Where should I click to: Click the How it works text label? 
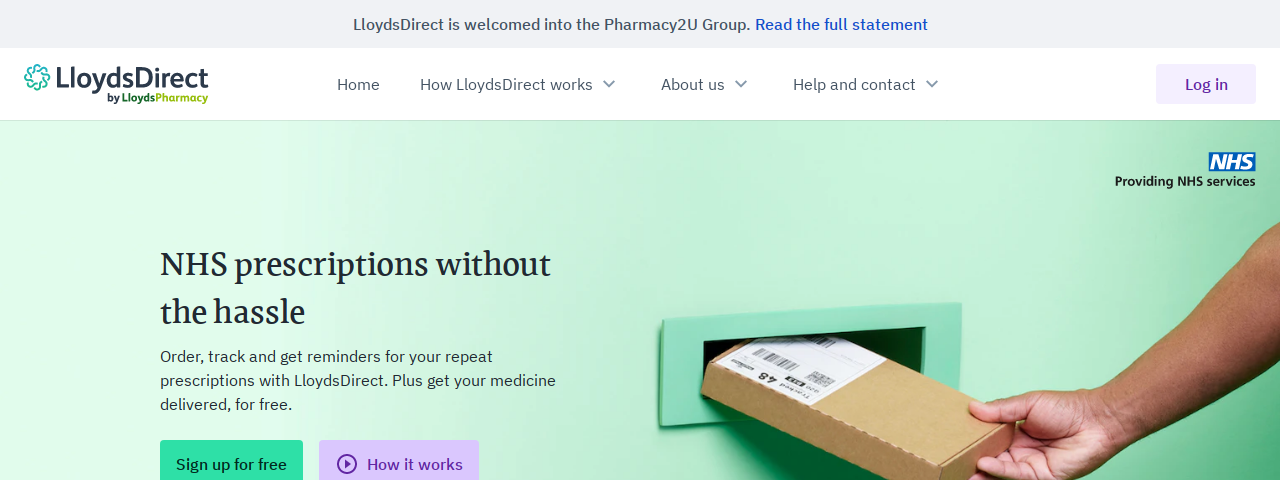pos(415,464)
